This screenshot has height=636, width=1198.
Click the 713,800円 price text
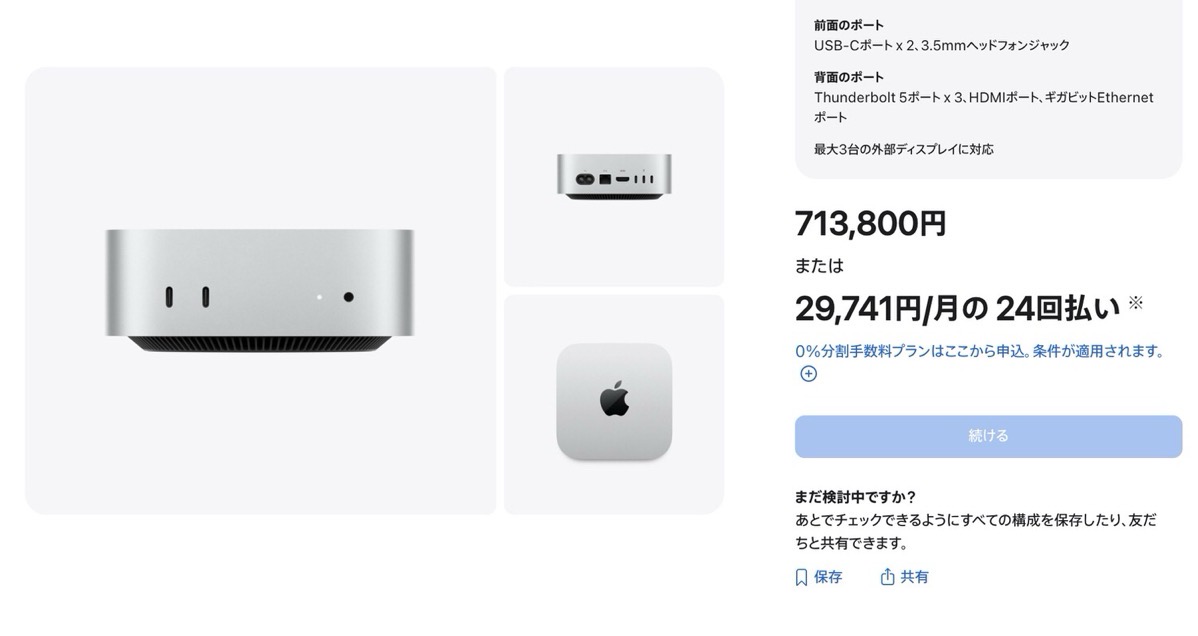pos(870,224)
